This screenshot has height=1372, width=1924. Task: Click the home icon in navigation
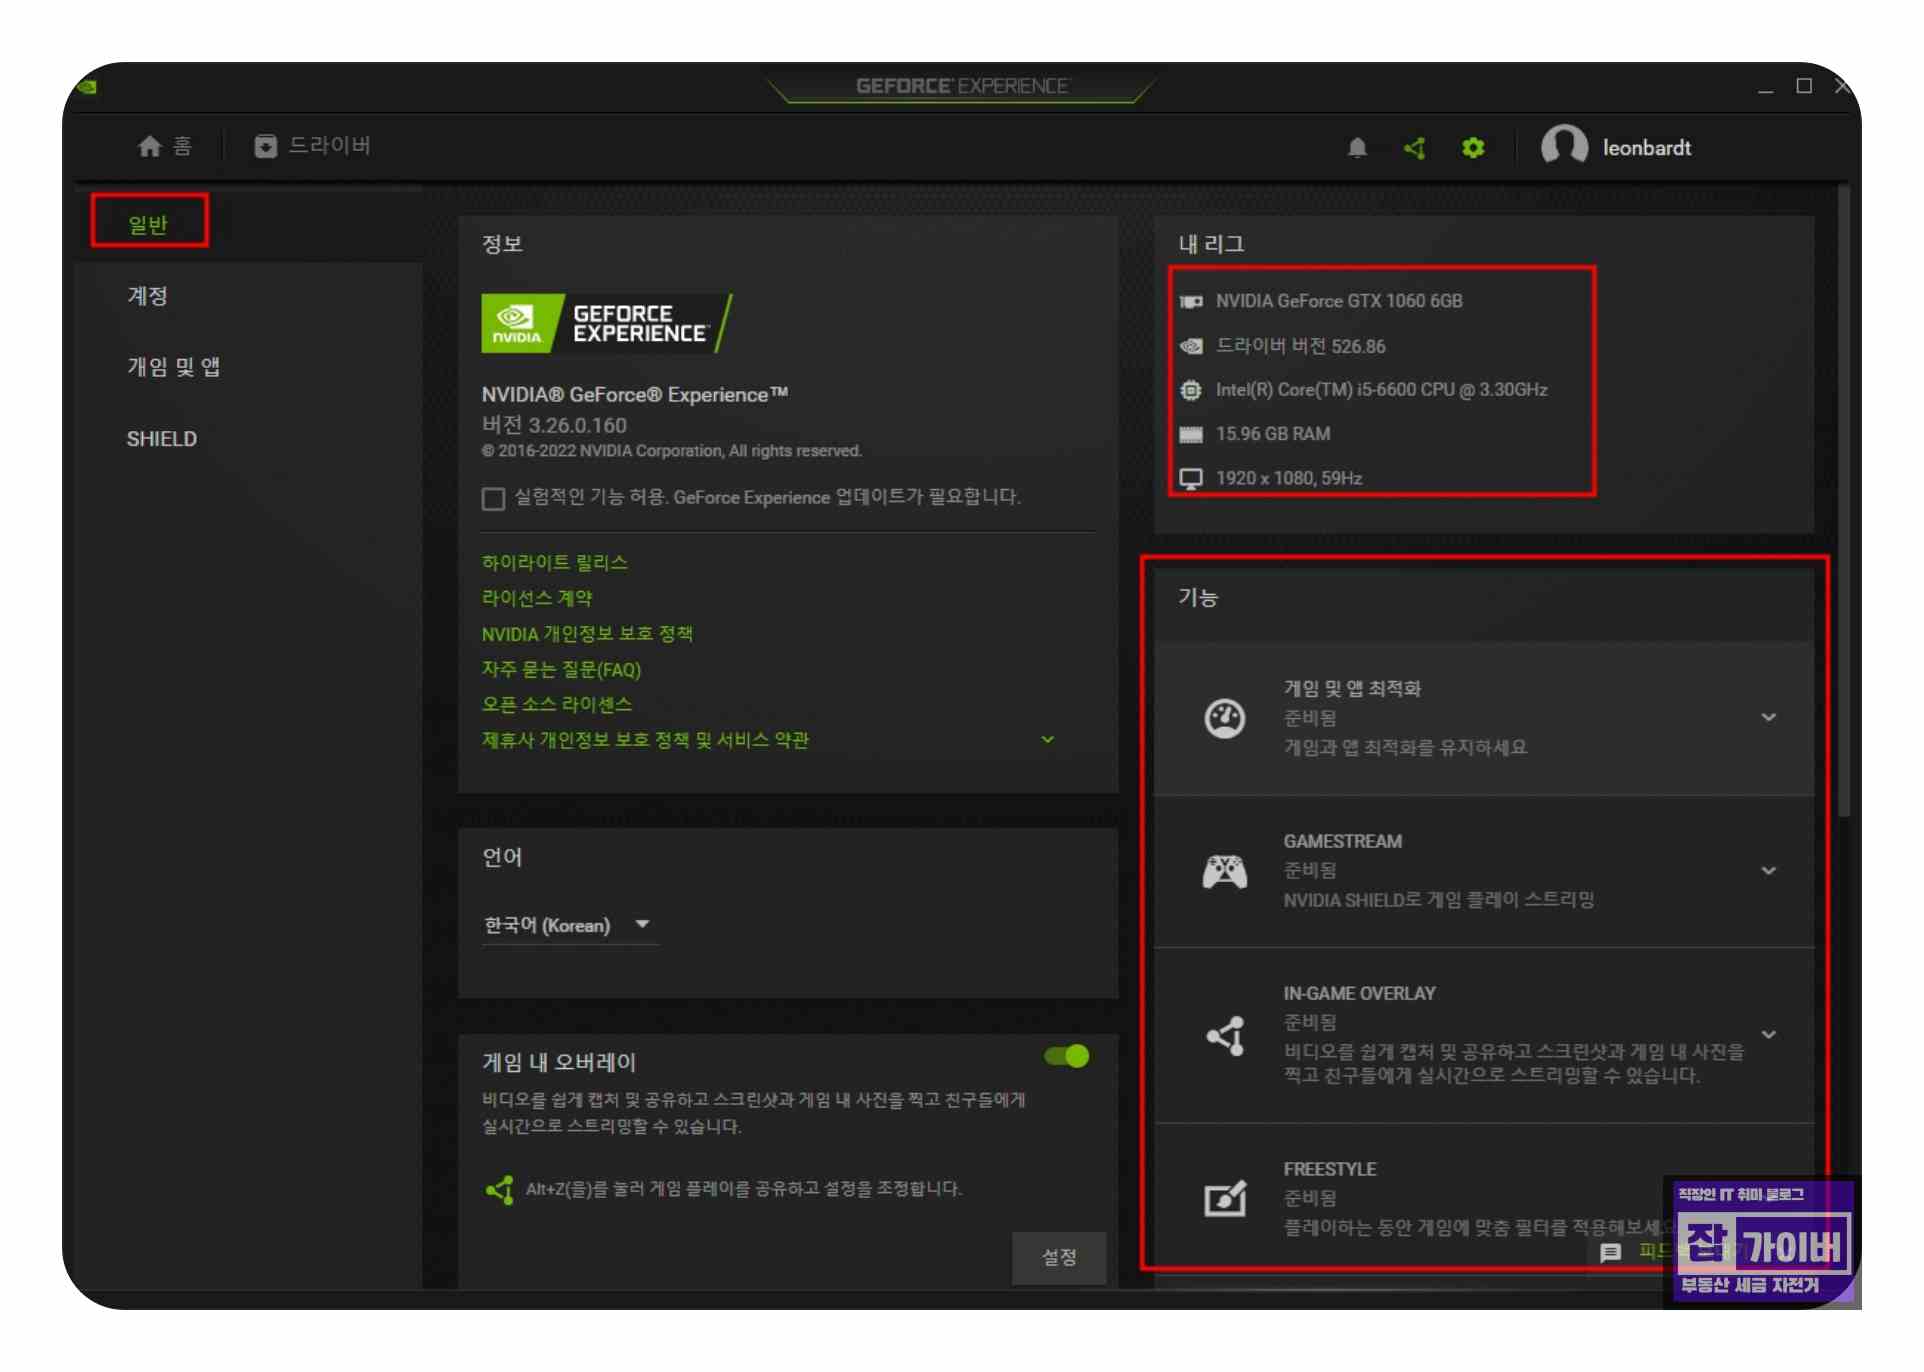[150, 146]
